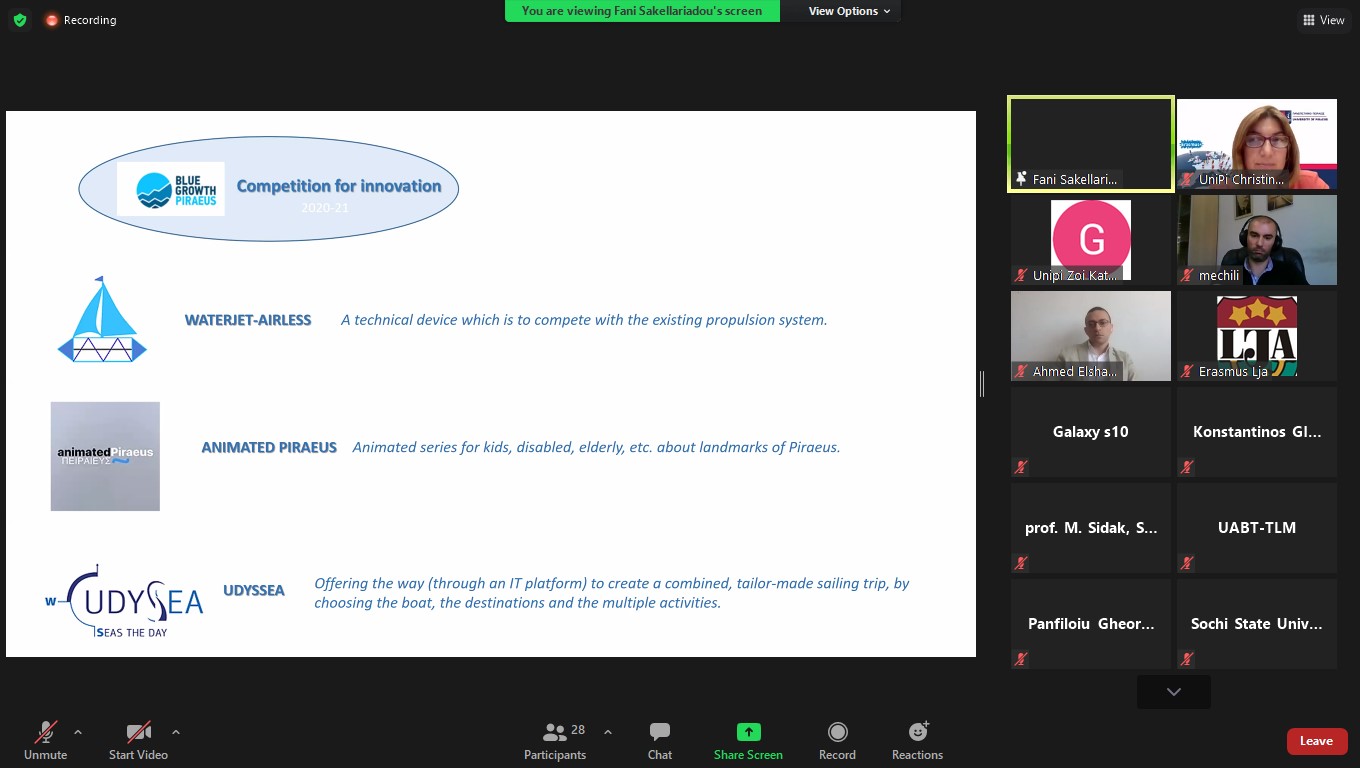1360x768 pixels.
Task: Open the Reactions menu
Action: [917, 741]
